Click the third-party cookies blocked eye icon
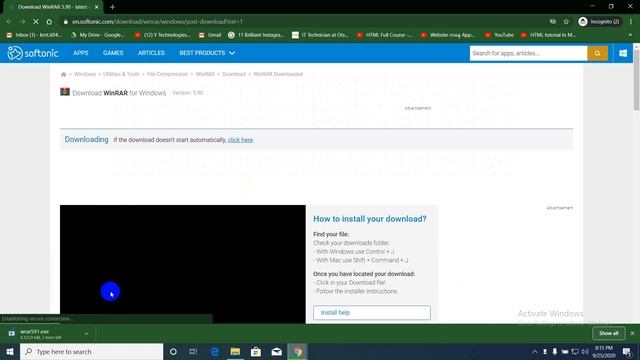The image size is (640, 360). point(553,22)
